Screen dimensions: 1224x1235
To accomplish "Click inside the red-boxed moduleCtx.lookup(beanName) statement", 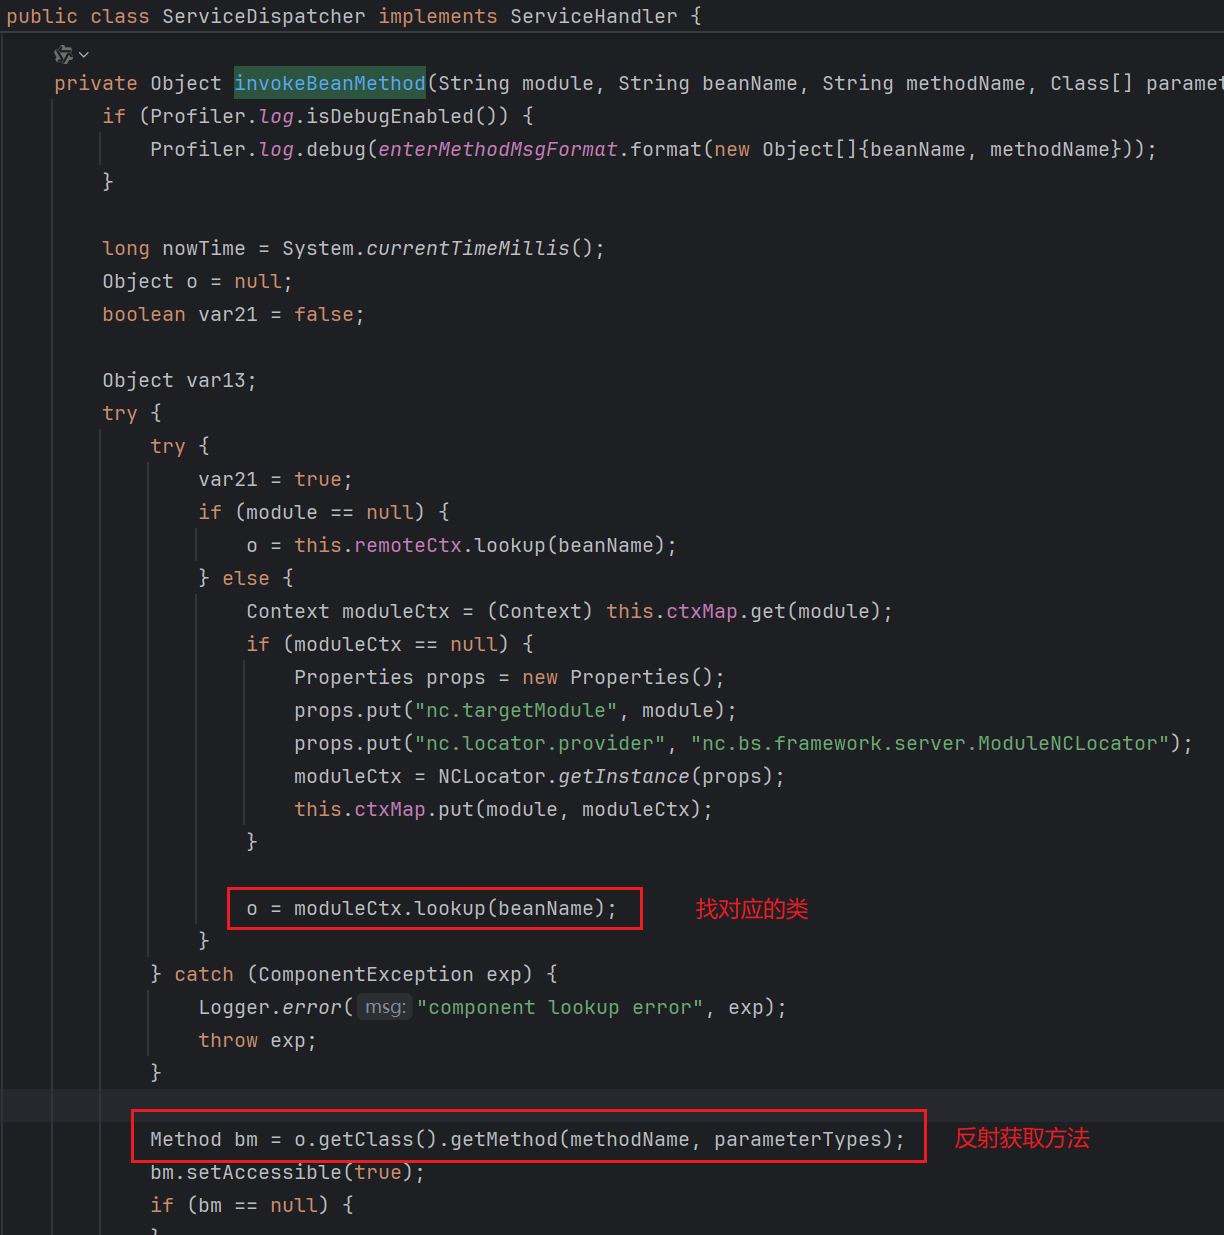I will (x=431, y=908).
